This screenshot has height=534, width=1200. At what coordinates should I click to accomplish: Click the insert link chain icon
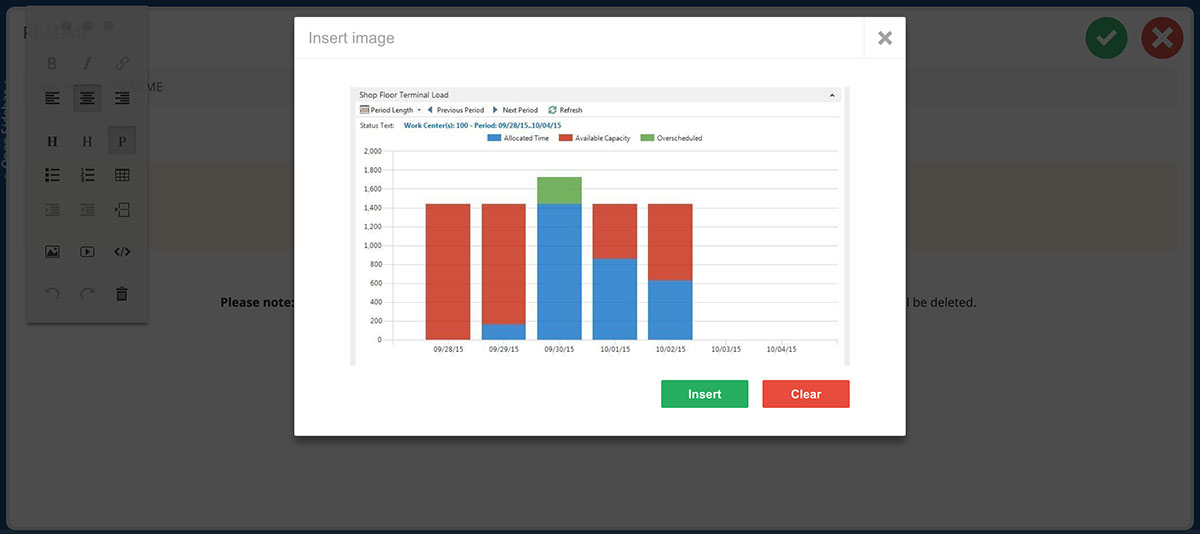(121, 63)
